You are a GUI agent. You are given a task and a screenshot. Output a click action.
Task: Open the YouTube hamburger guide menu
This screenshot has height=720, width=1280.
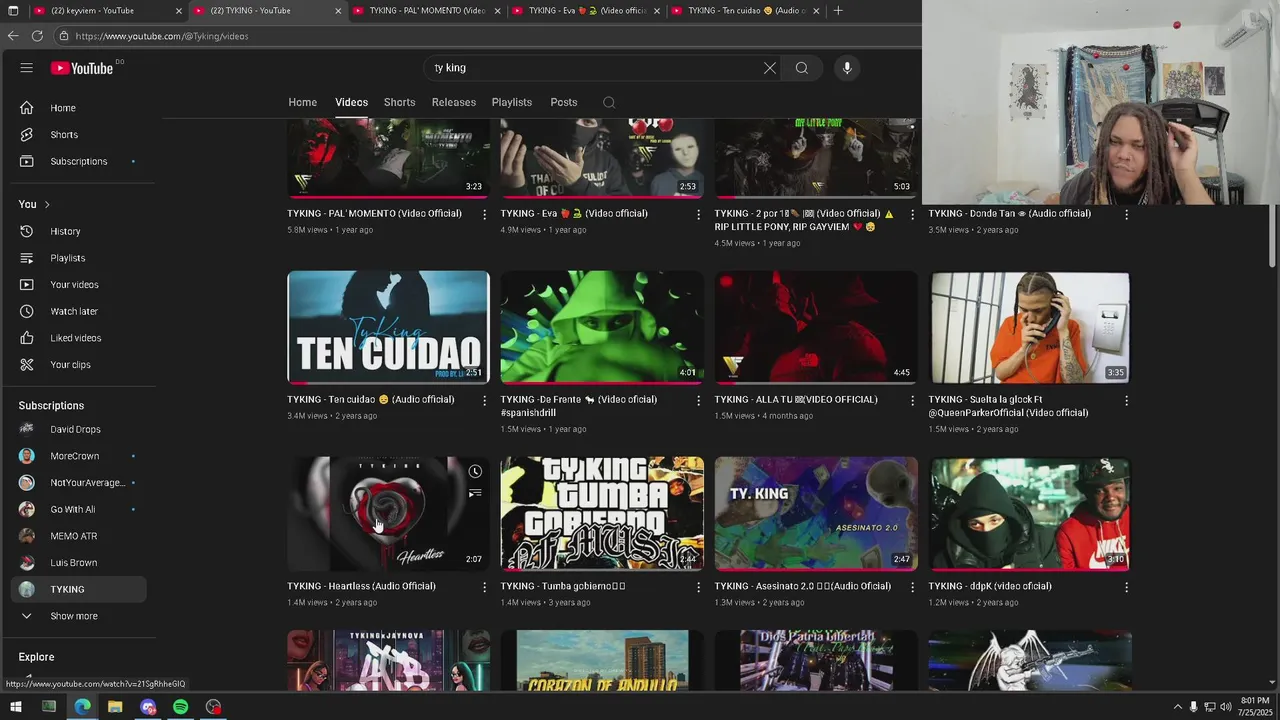pyautogui.click(x=27, y=68)
